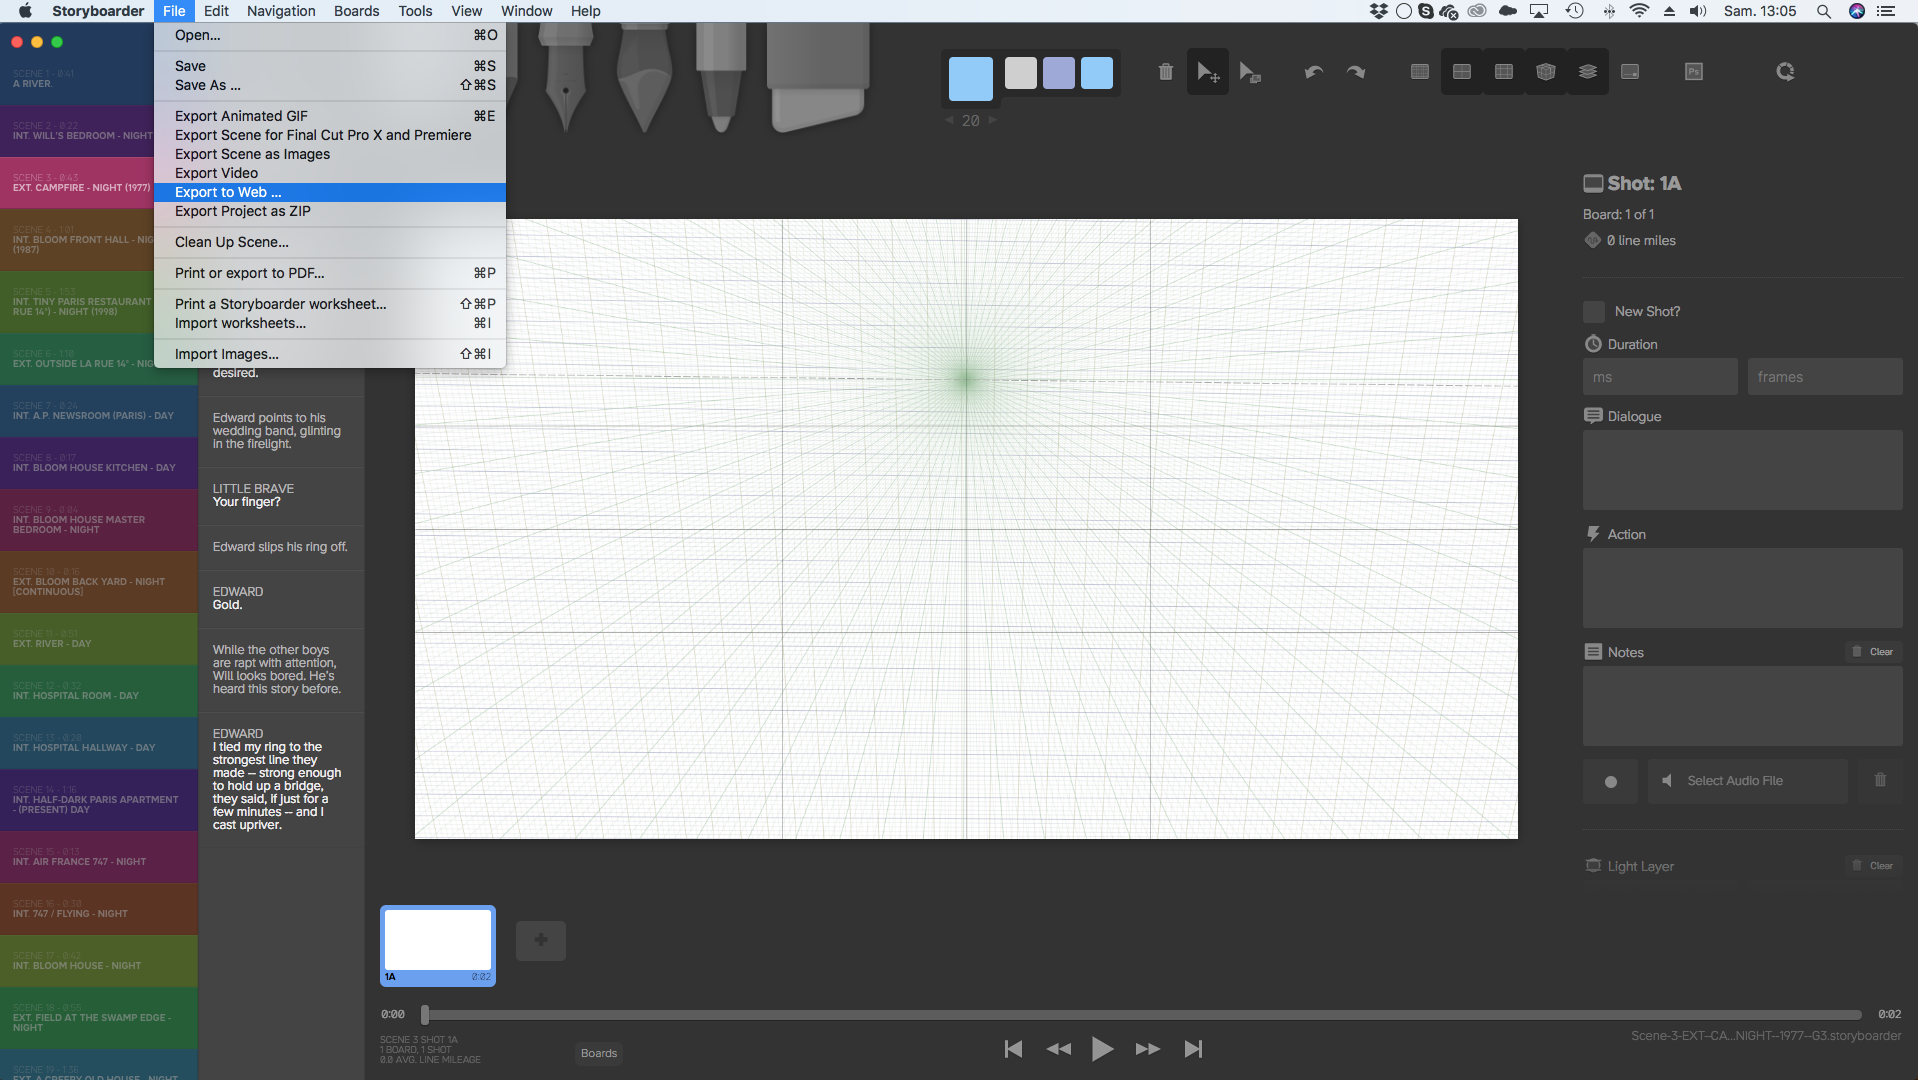This screenshot has height=1080, width=1918.
Task: Select Print or export to PDF
Action: pyautogui.click(x=330, y=273)
